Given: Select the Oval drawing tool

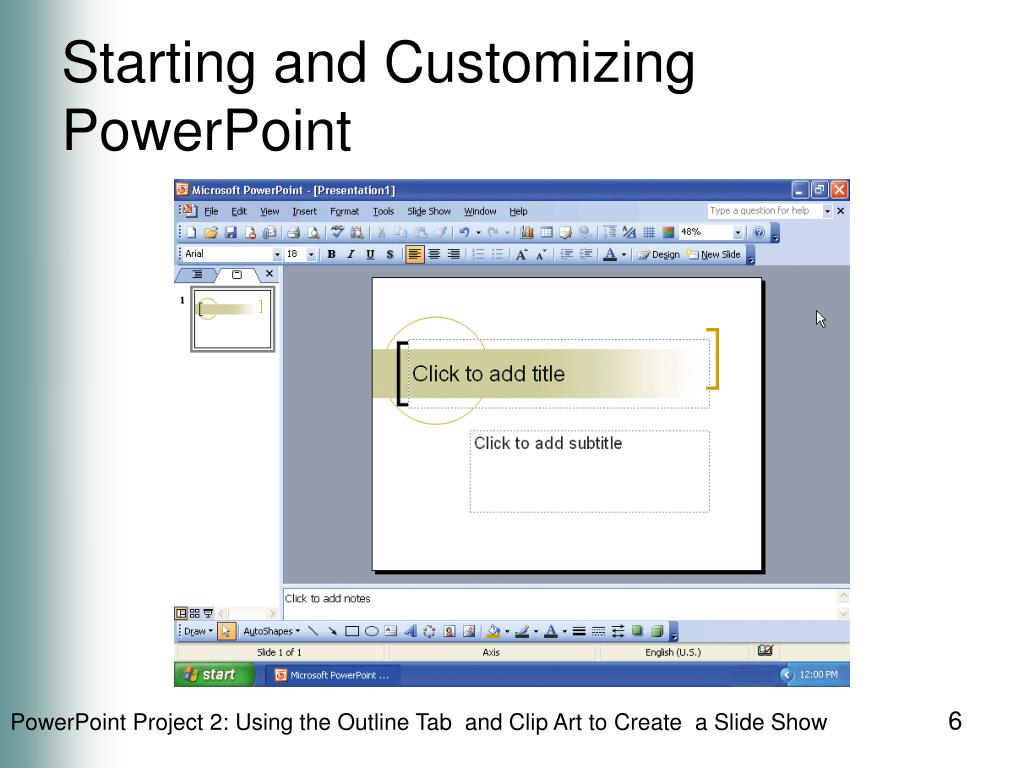Looking at the screenshot, I should [372, 631].
